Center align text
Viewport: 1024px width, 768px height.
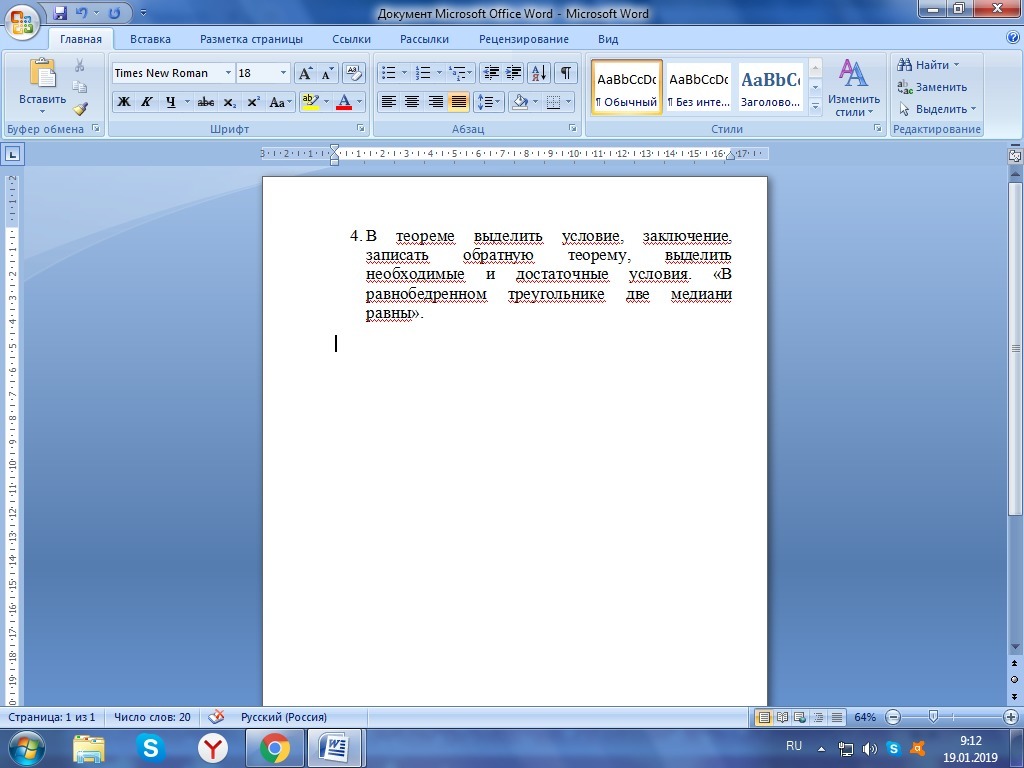[x=411, y=102]
